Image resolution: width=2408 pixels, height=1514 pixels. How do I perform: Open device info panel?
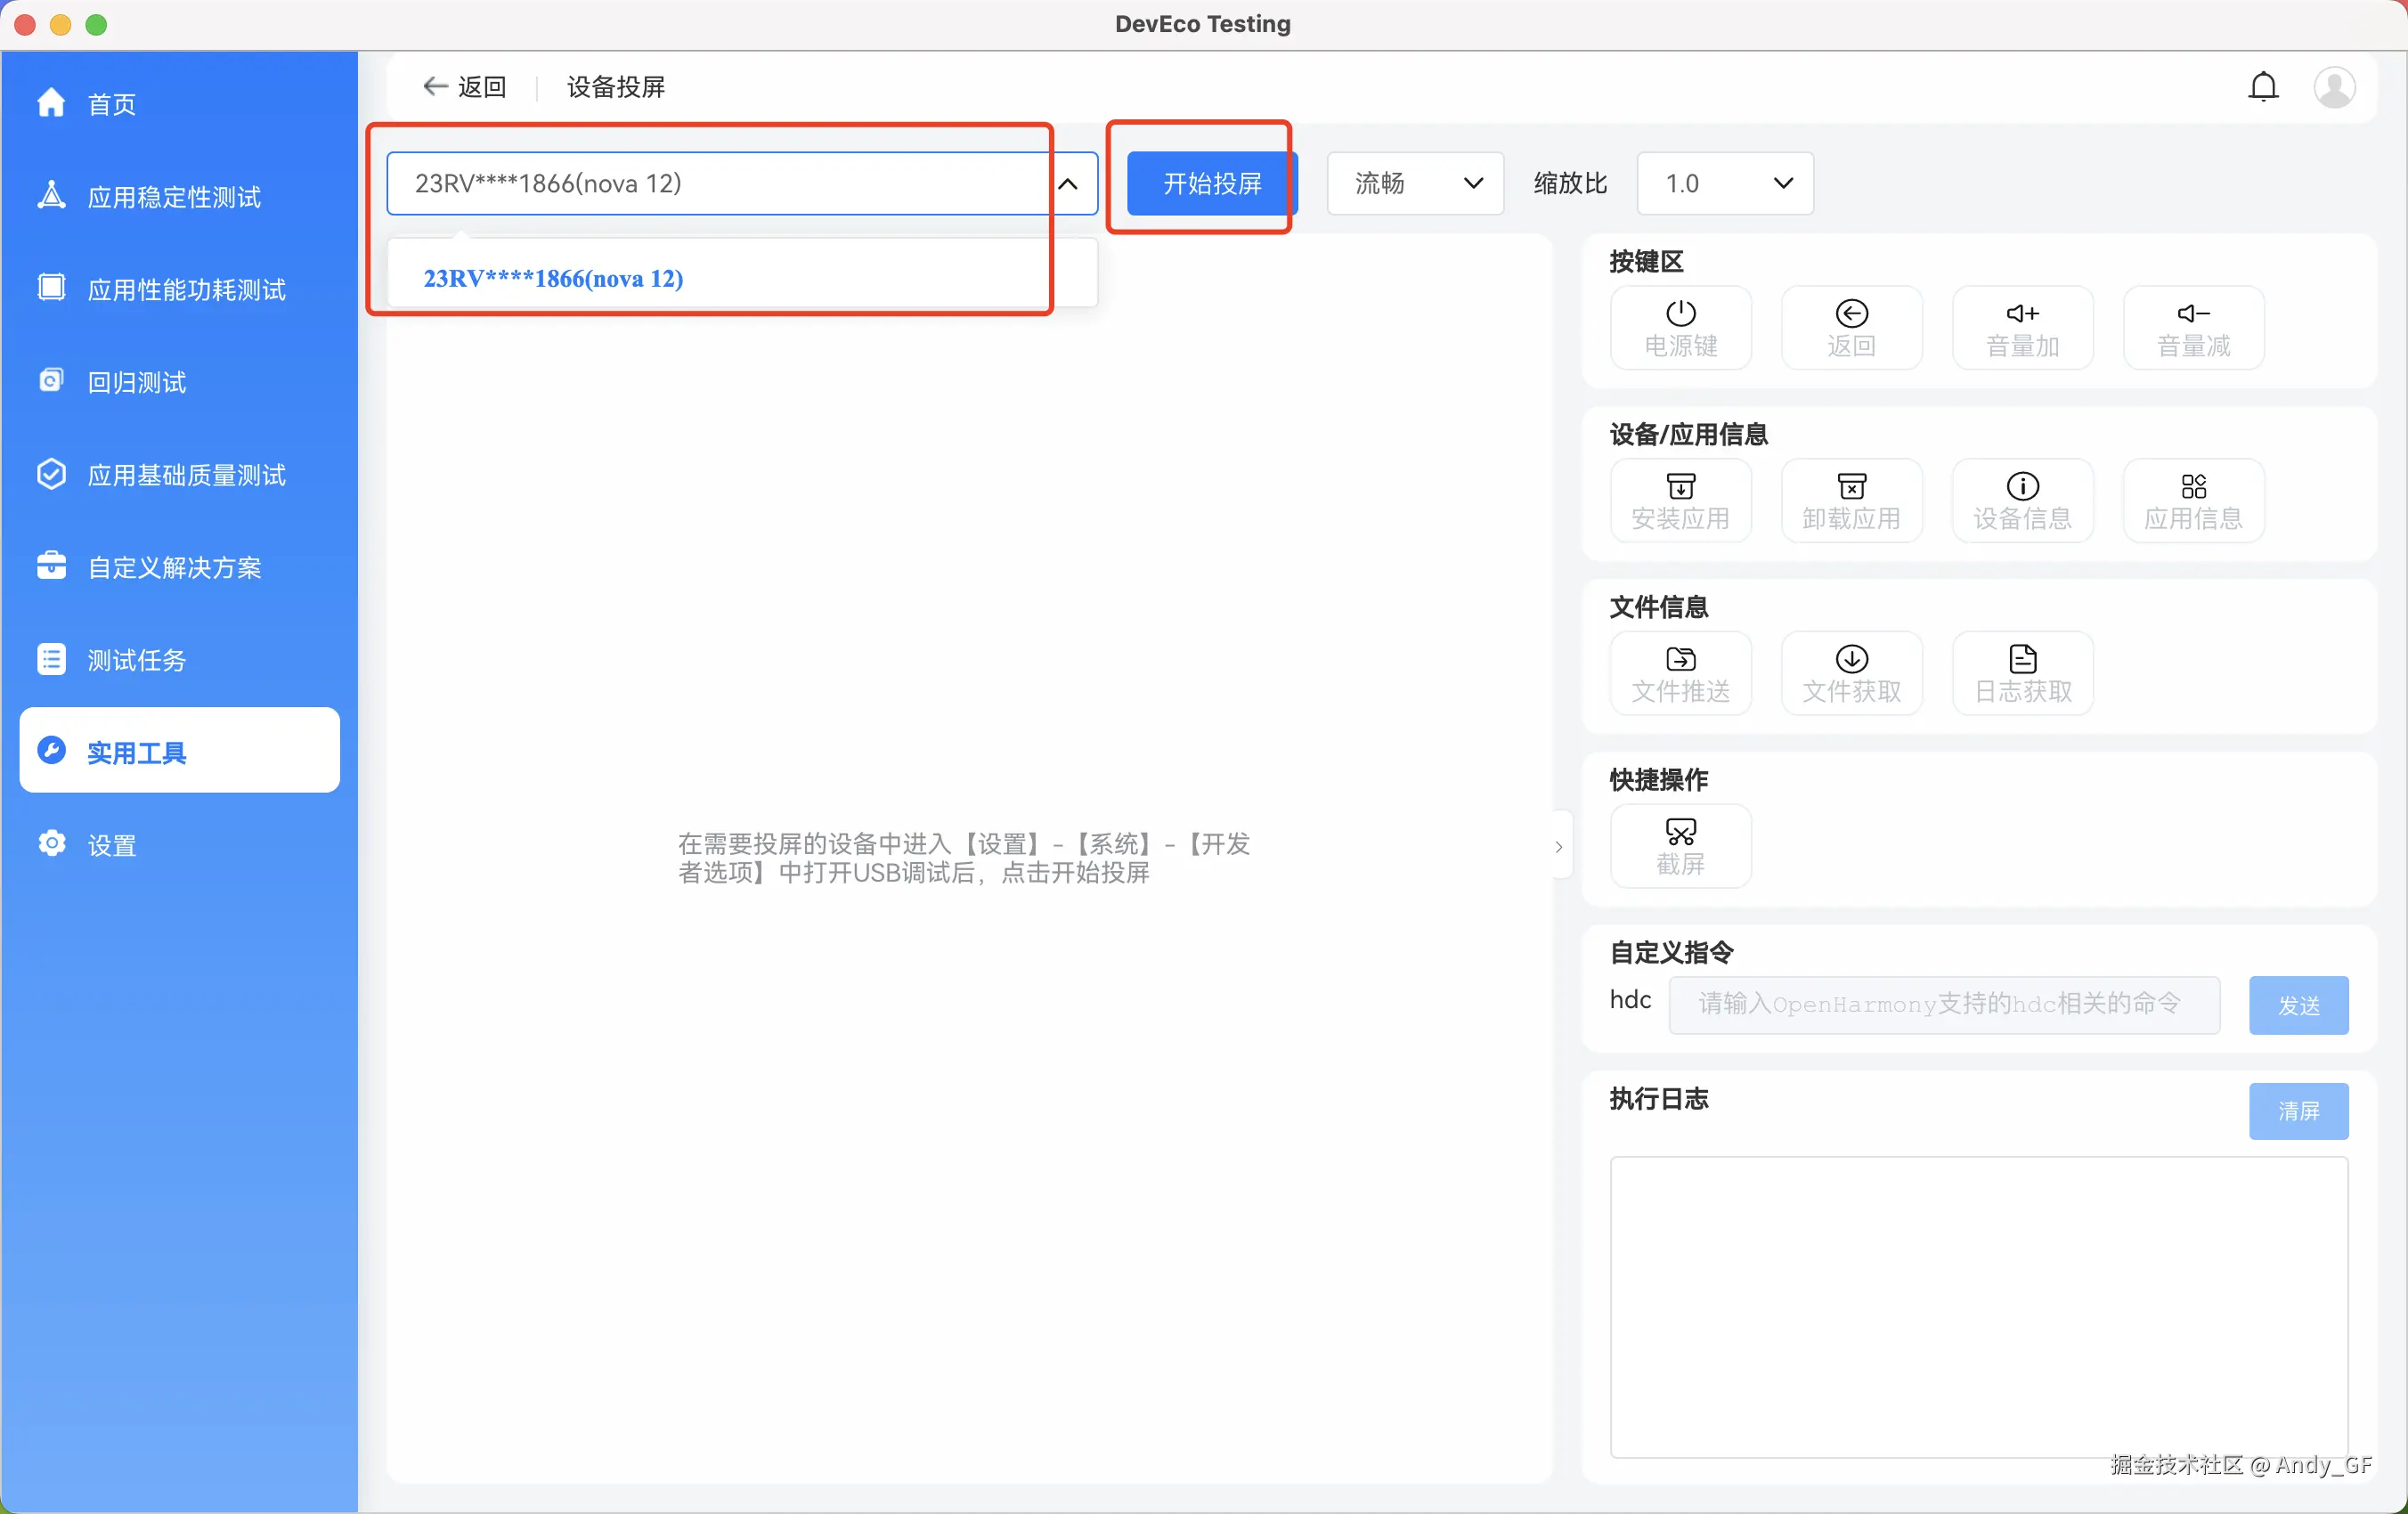(2022, 501)
